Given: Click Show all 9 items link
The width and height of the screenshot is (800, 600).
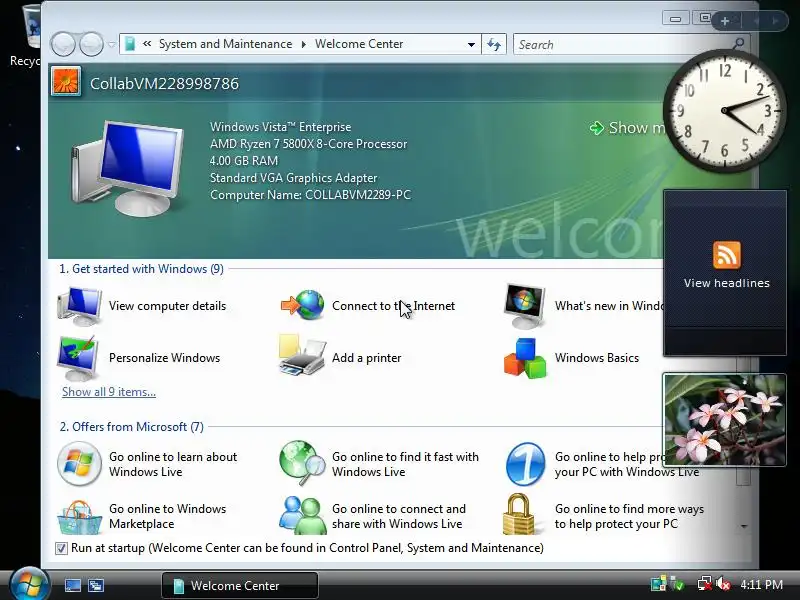Looking at the screenshot, I should pos(109,392).
